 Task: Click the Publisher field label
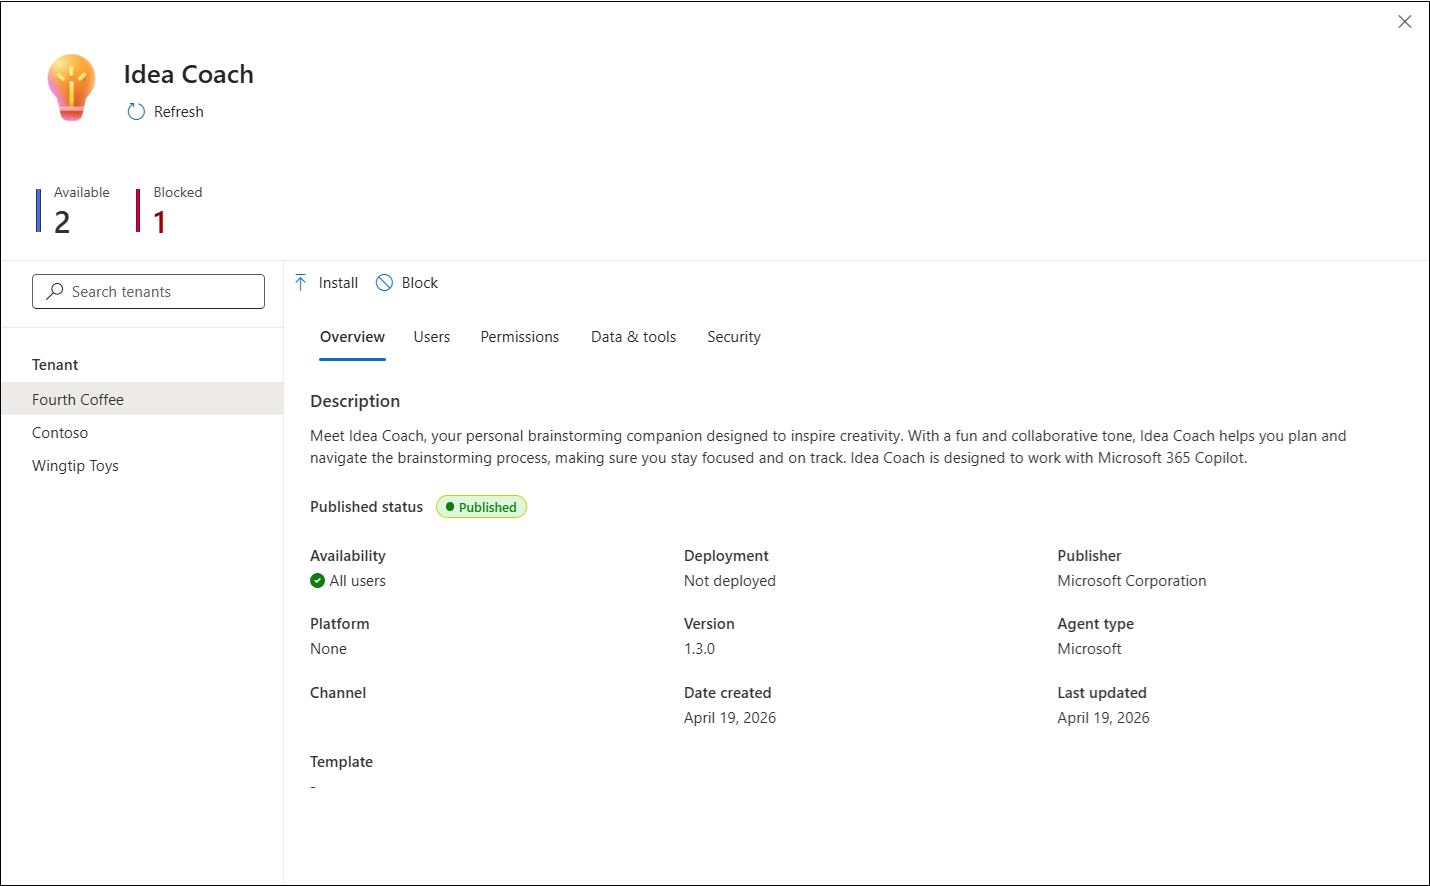(1089, 556)
